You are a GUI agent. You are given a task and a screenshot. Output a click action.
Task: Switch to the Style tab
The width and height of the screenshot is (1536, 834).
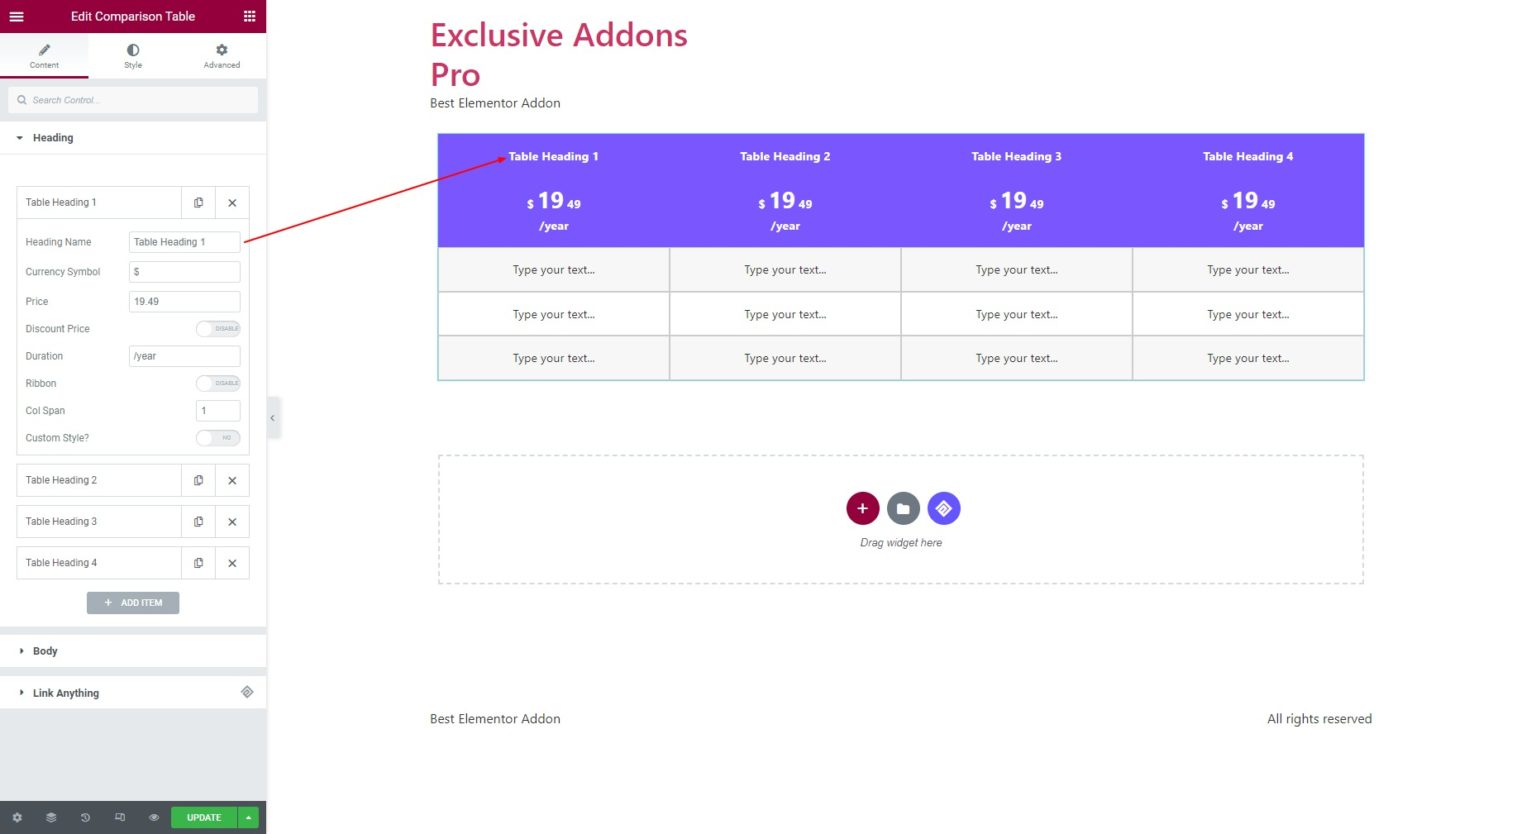[132, 55]
